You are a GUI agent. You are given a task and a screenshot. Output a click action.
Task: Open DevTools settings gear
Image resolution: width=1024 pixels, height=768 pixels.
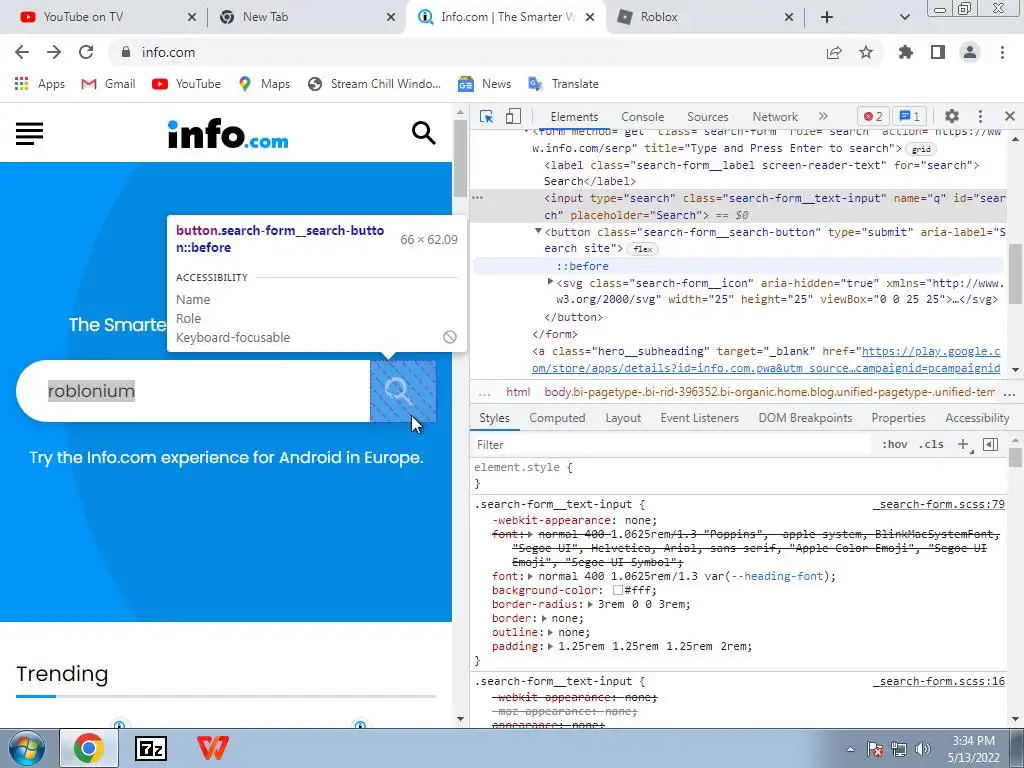[952, 116]
